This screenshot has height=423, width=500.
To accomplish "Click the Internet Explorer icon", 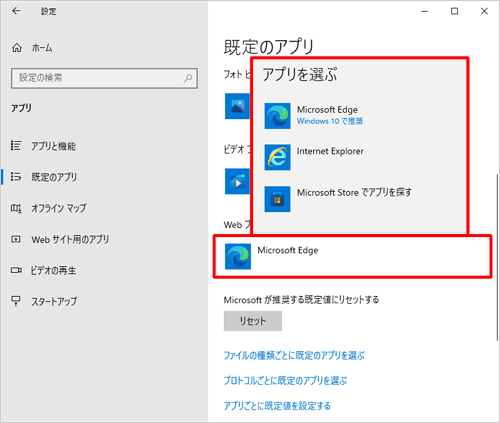I will pos(277,157).
